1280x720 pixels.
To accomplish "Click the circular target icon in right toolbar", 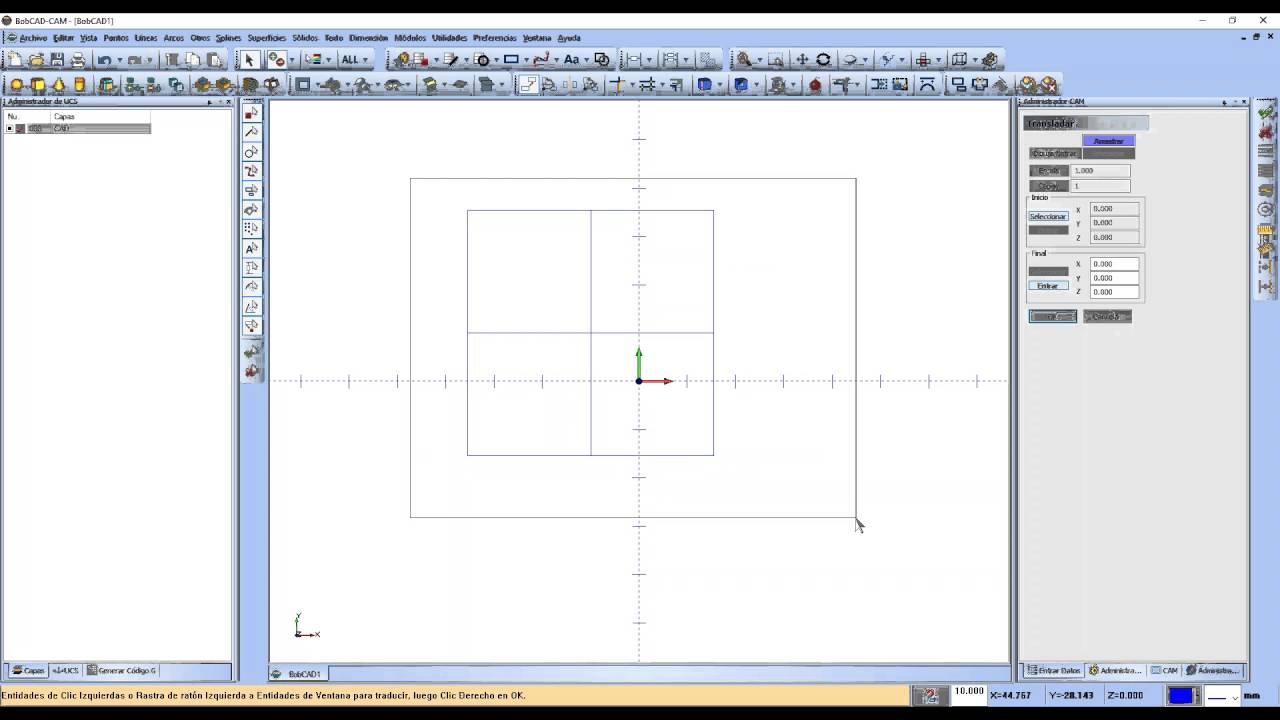I will [1266, 209].
